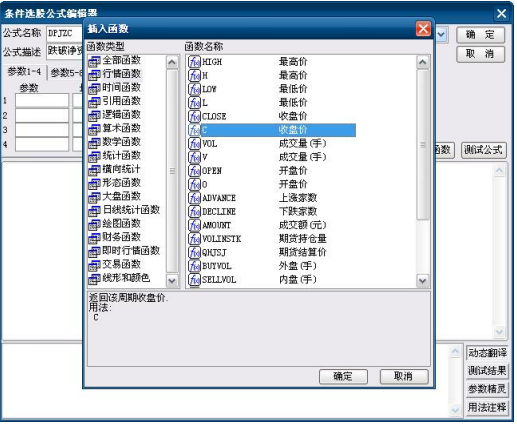
Task: Click the icon beside 形态函数
Action: tap(94, 184)
